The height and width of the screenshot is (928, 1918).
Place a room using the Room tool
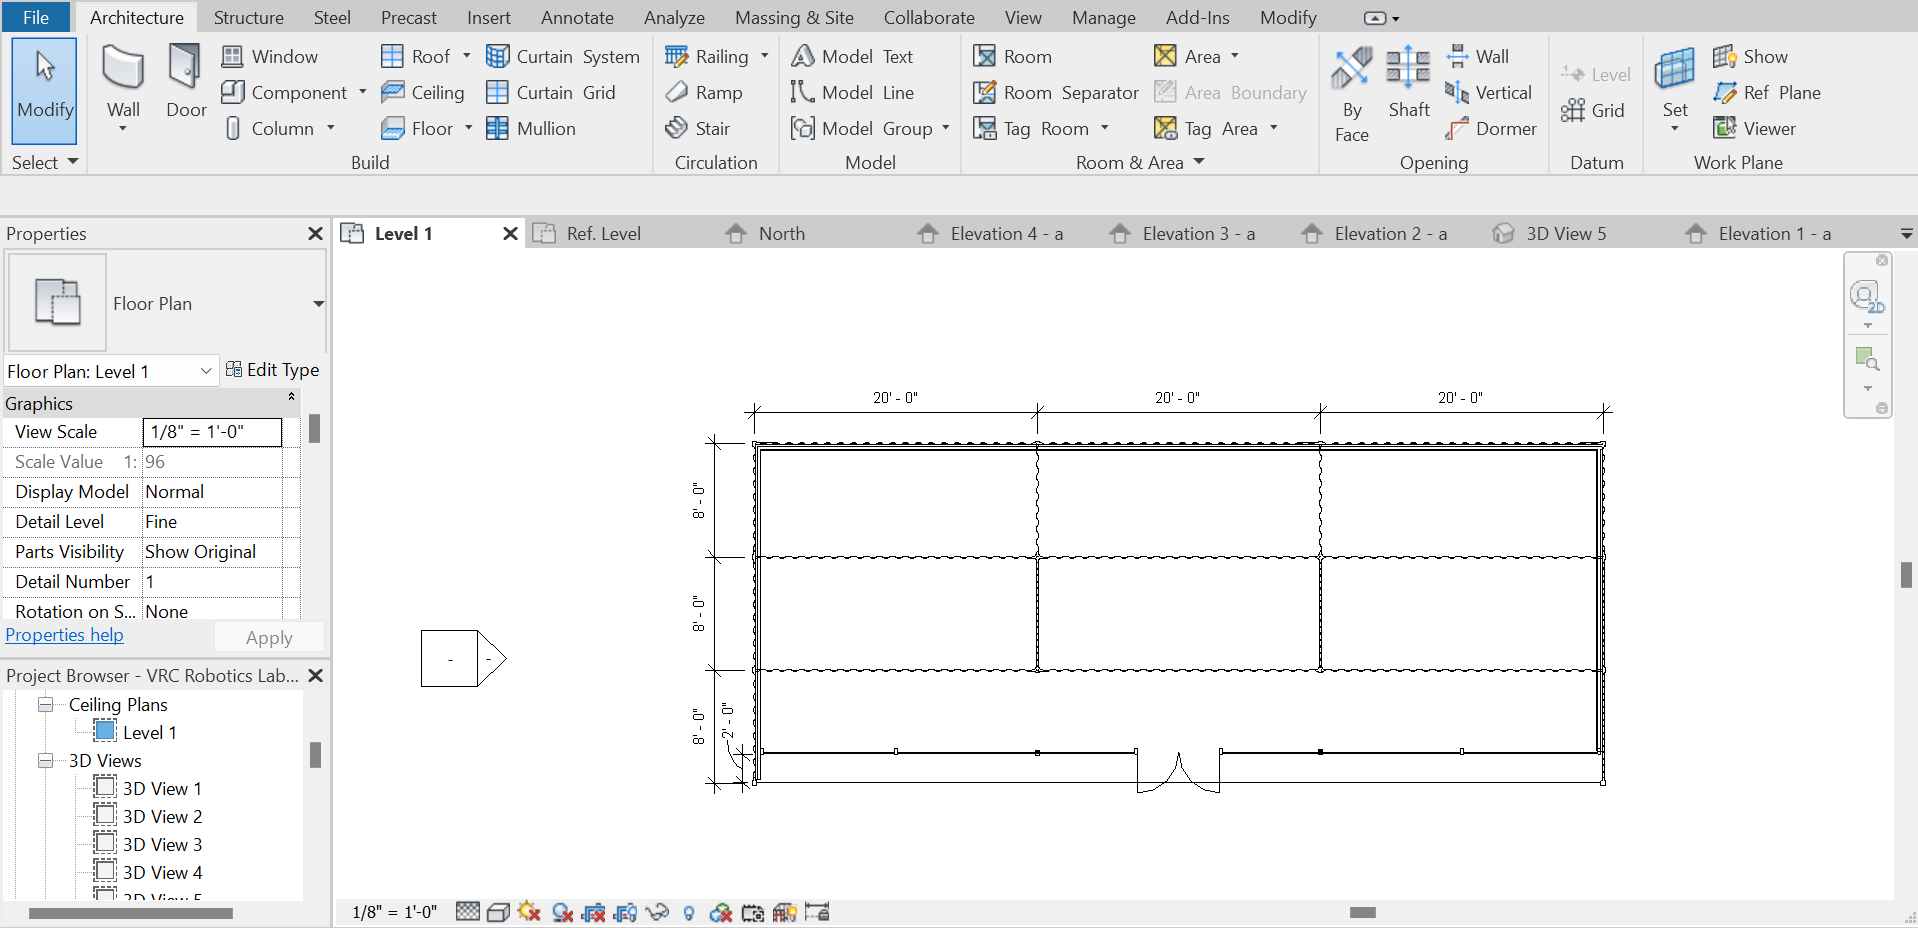1012,56
